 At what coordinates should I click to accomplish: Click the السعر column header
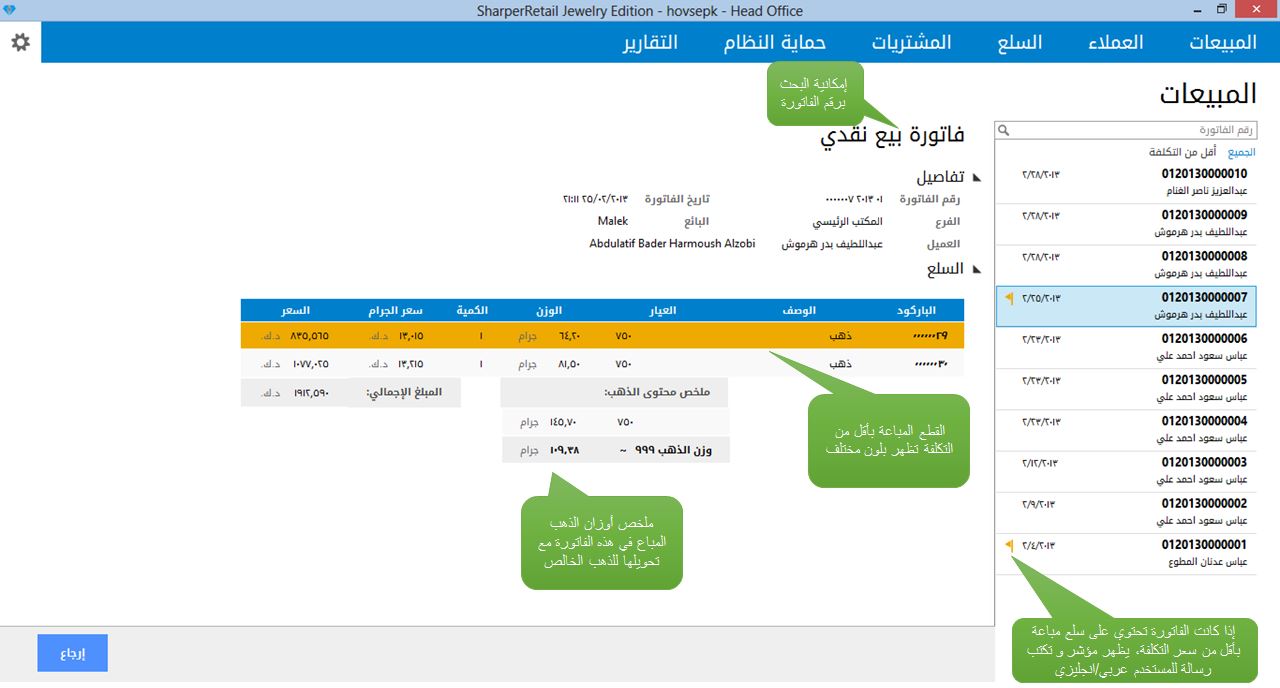pos(295,310)
